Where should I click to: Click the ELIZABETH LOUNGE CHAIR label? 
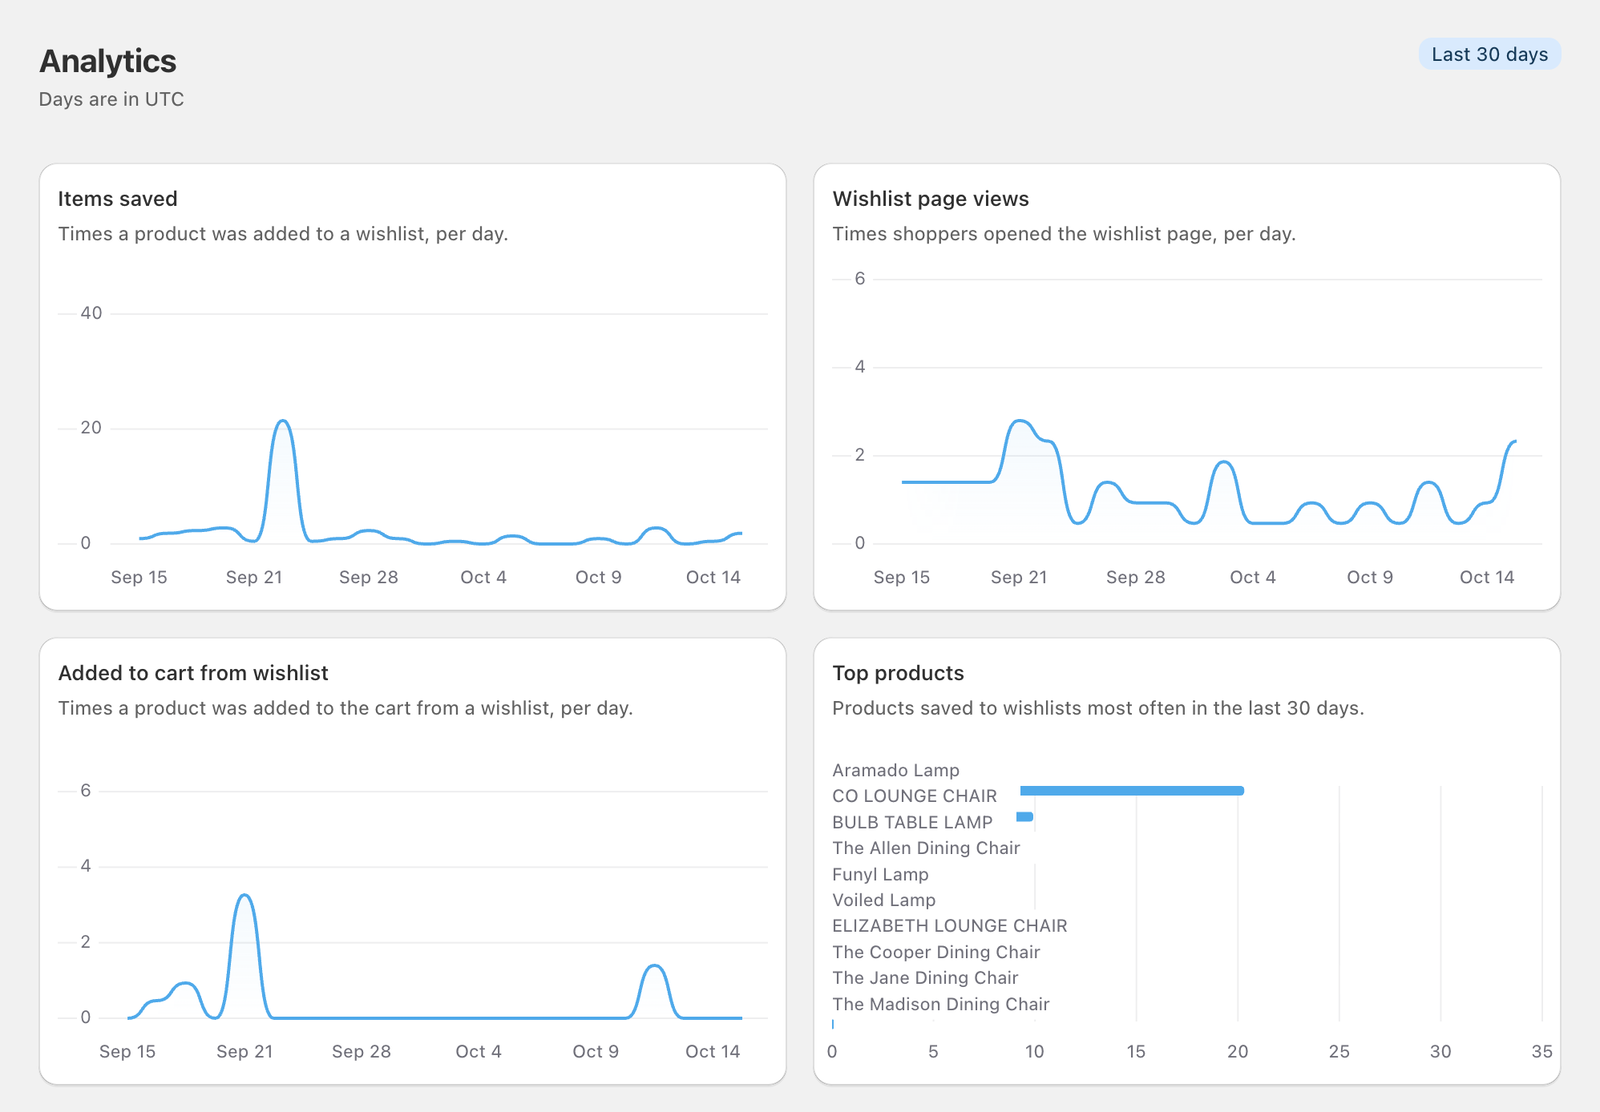(950, 926)
